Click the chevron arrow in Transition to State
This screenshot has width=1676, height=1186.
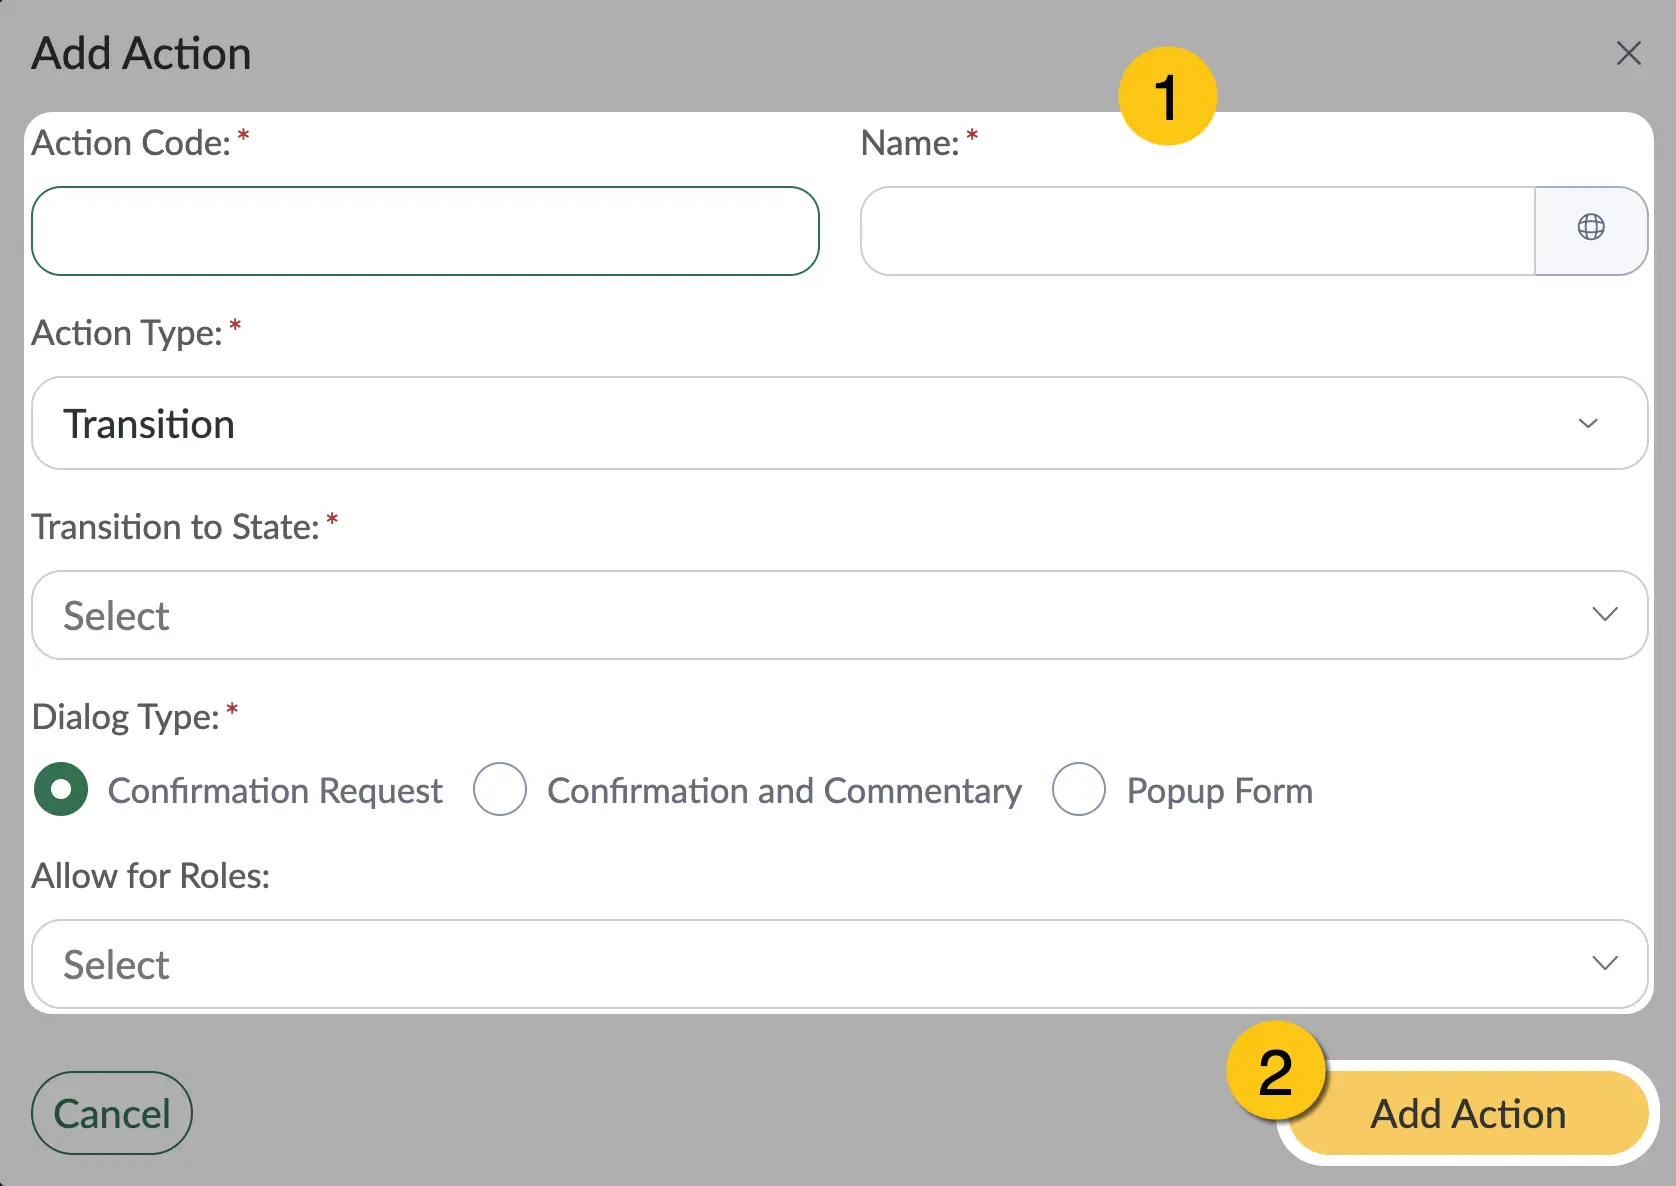(x=1604, y=614)
